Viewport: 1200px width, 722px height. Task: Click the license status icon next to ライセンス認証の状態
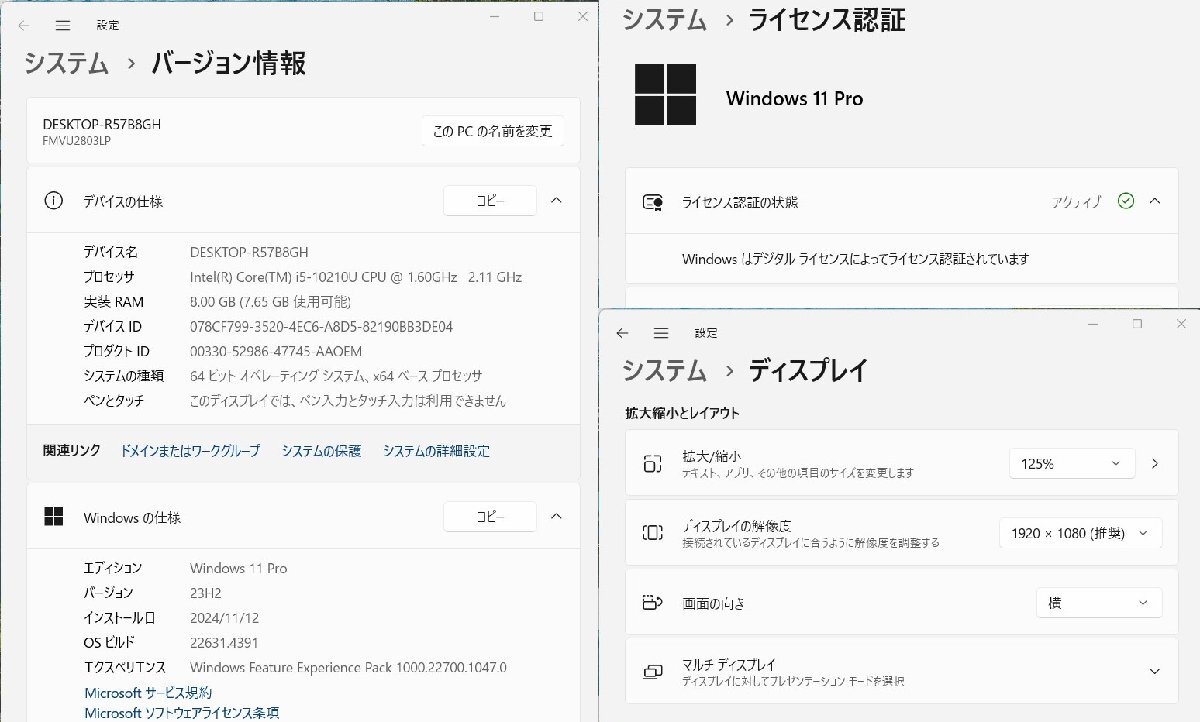pos(653,202)
